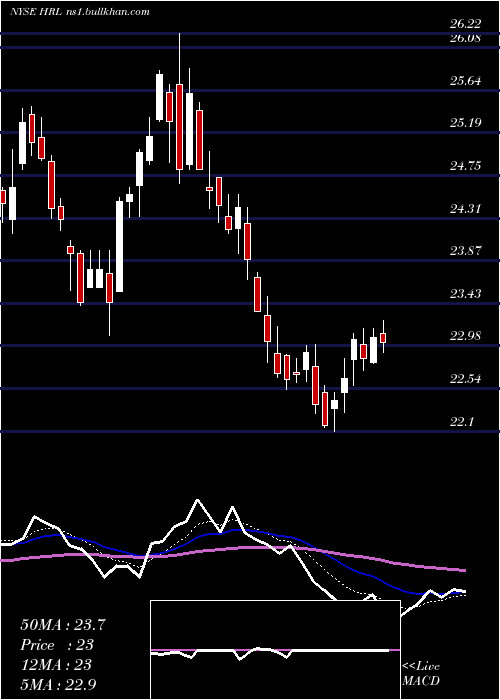The width and height of the screenshot is (500, 700).
Task: Click the '50MA : 23.7' readout
Action: pos(63,625)
